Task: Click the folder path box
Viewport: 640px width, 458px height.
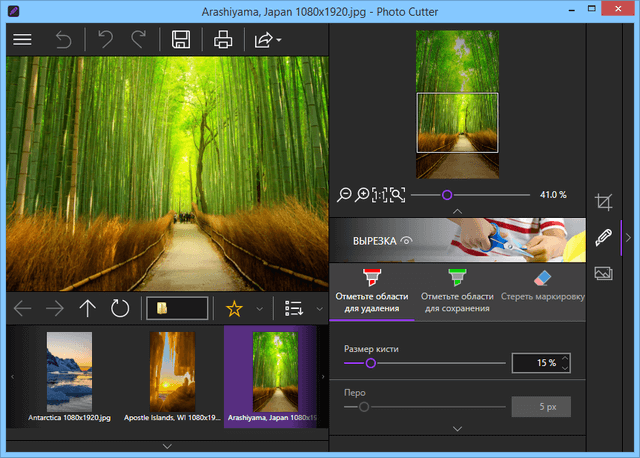Action: (177, 308)
